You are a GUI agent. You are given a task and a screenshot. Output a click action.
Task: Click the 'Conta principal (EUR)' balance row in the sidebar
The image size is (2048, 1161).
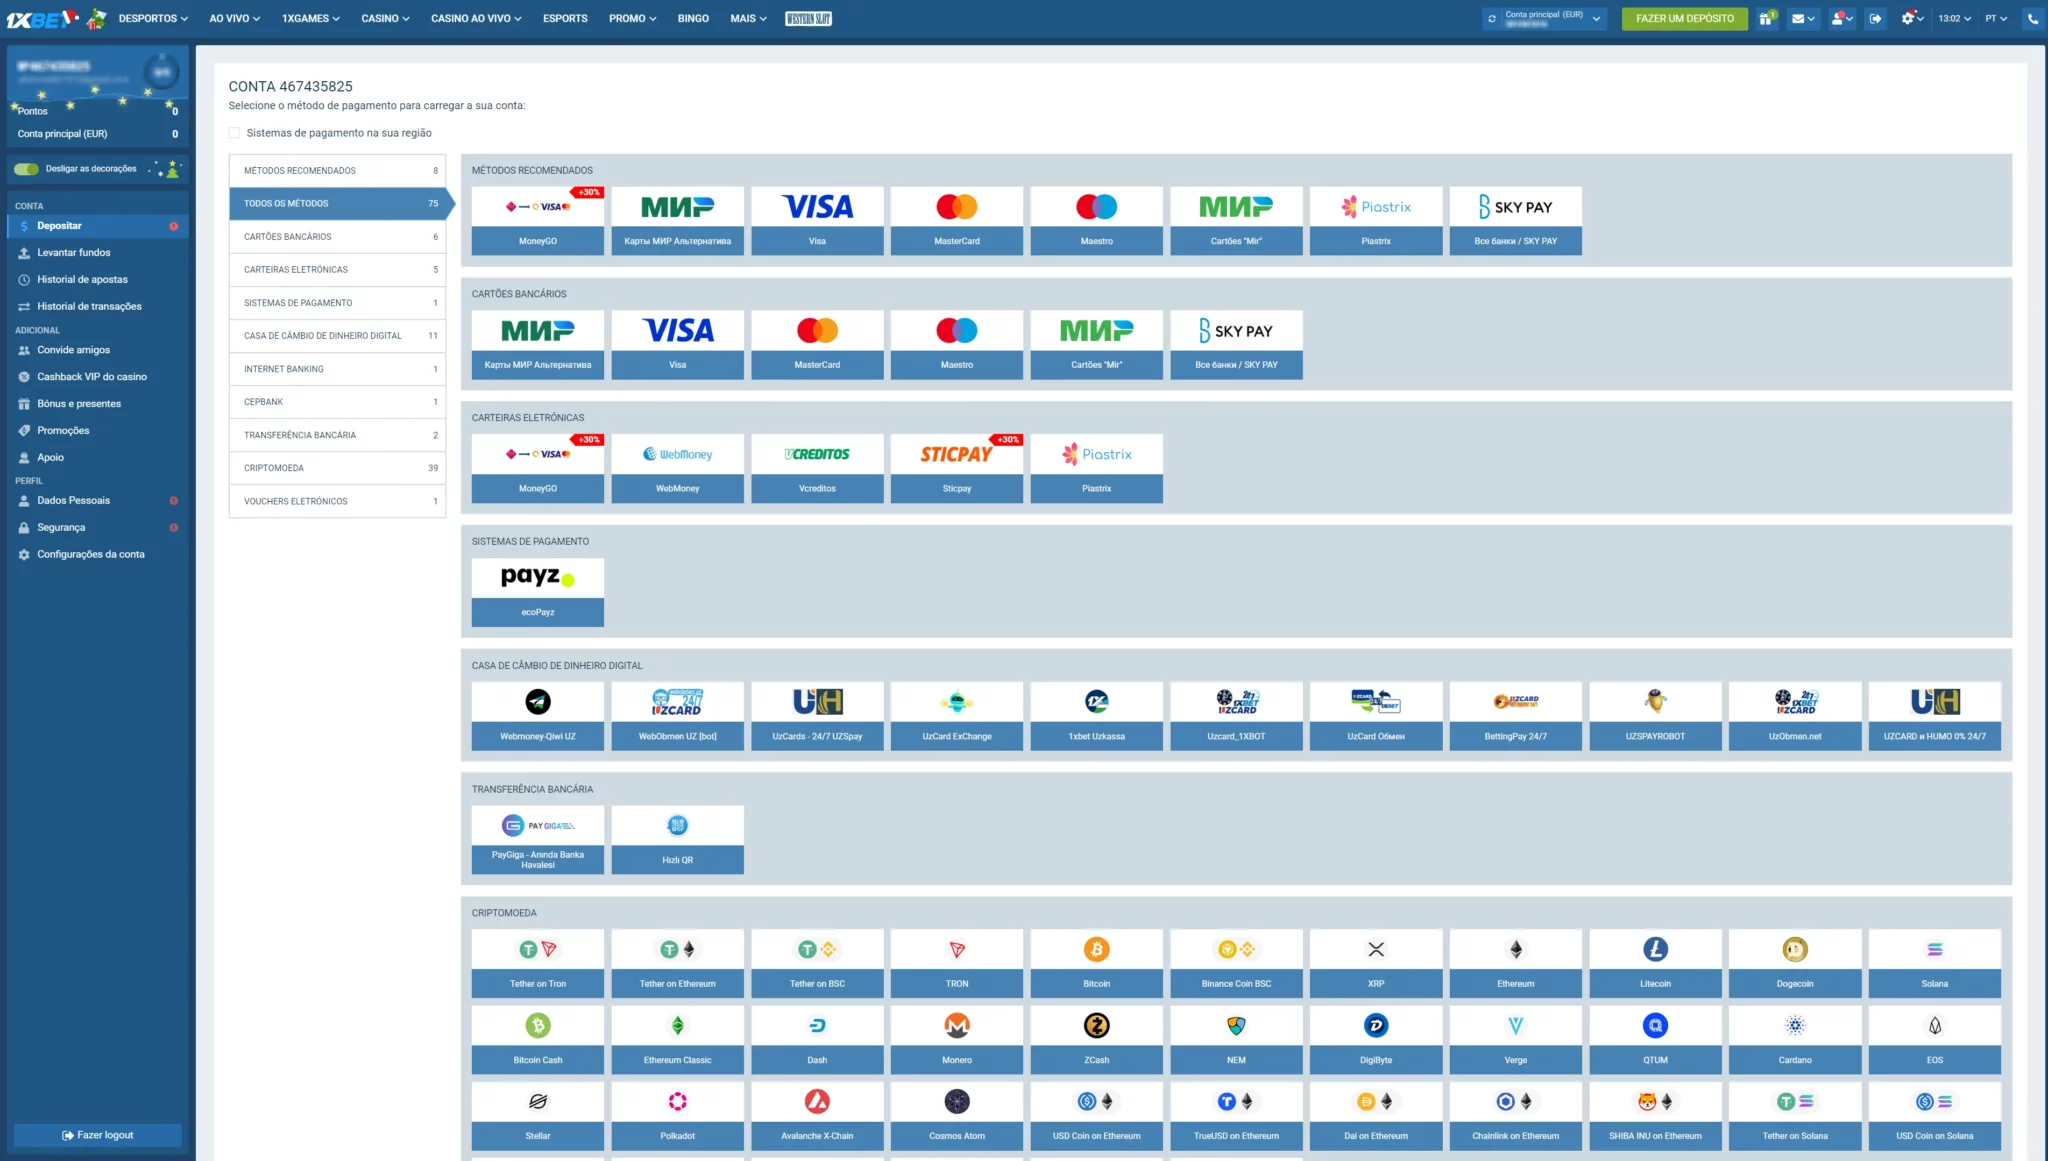[x=97, y=134]
